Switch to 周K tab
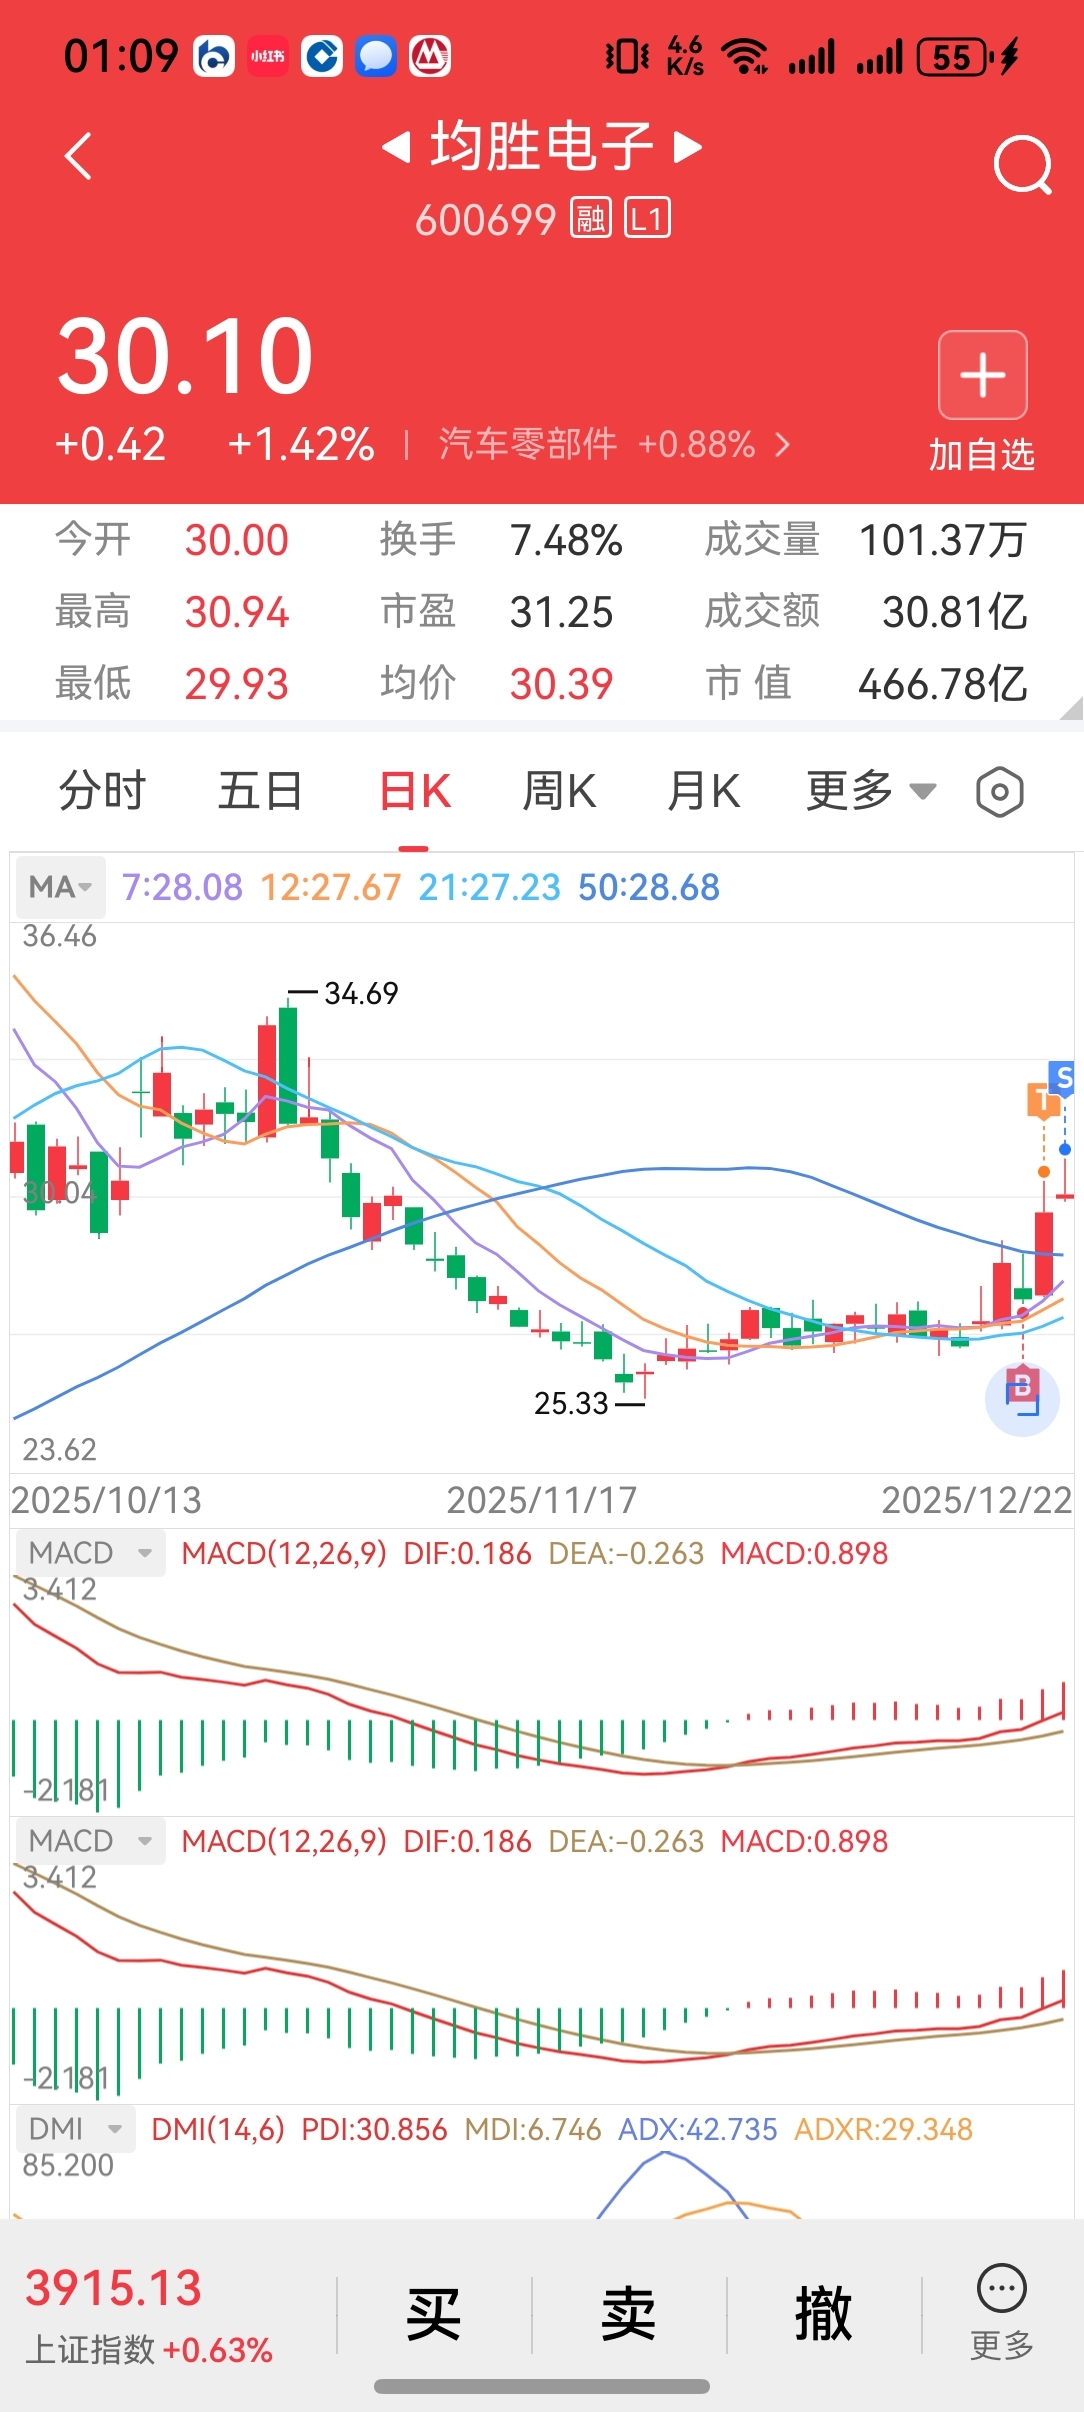Screen dimensions: 1084x2412 (x=559, y=792)
